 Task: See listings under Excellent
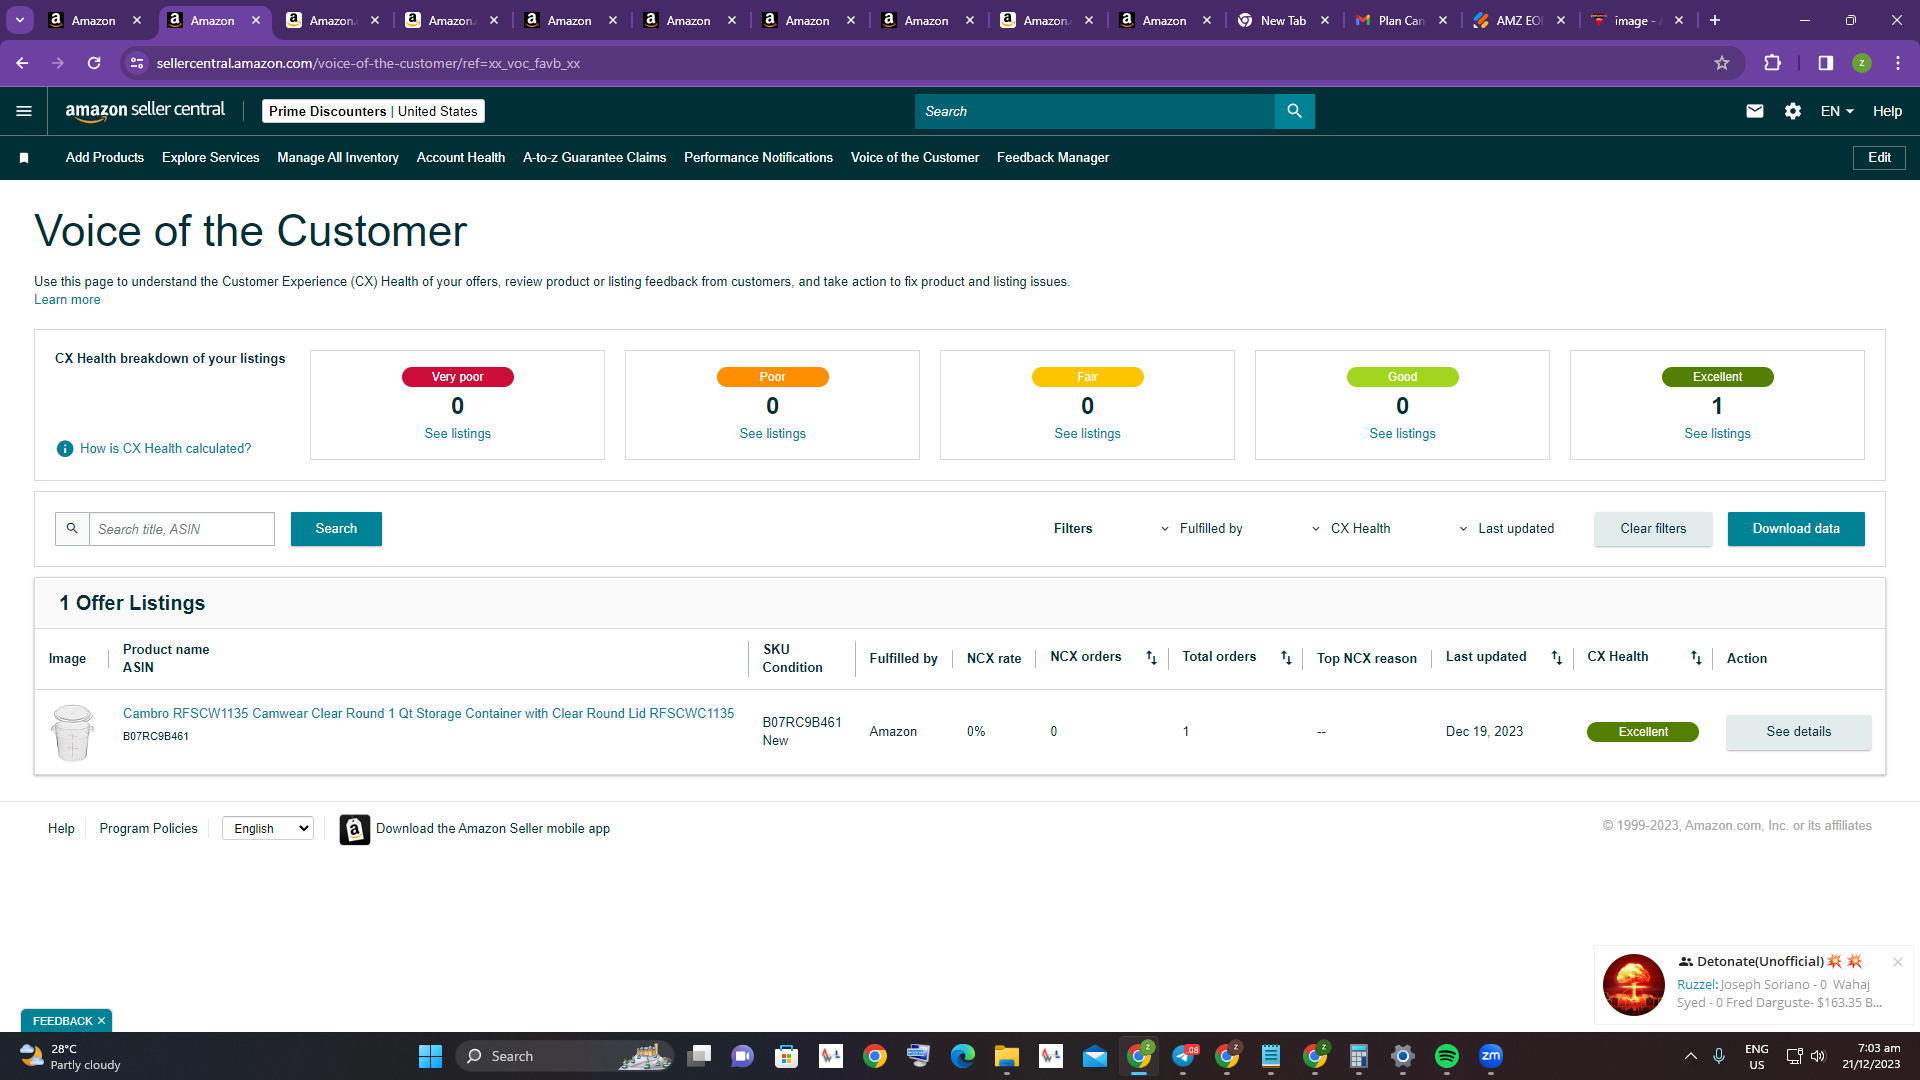[1718, 434]
